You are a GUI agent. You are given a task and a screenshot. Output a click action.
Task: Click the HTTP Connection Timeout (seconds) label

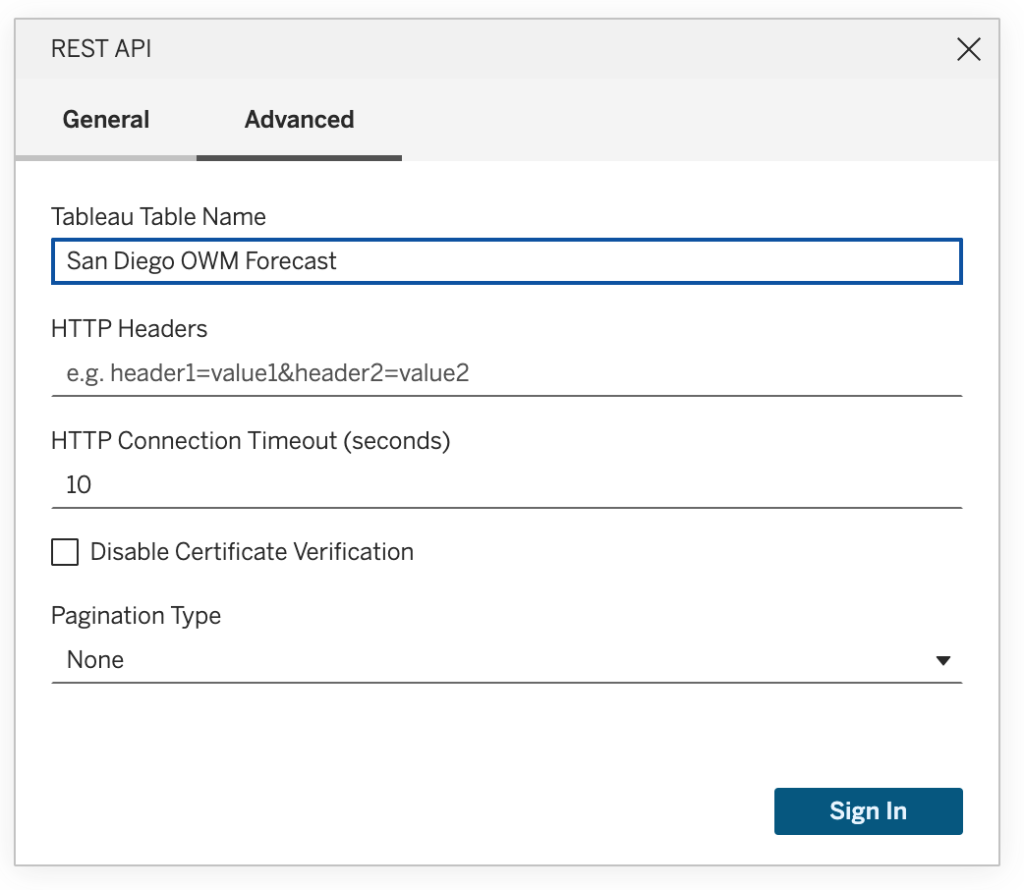(x=250, y=441)
